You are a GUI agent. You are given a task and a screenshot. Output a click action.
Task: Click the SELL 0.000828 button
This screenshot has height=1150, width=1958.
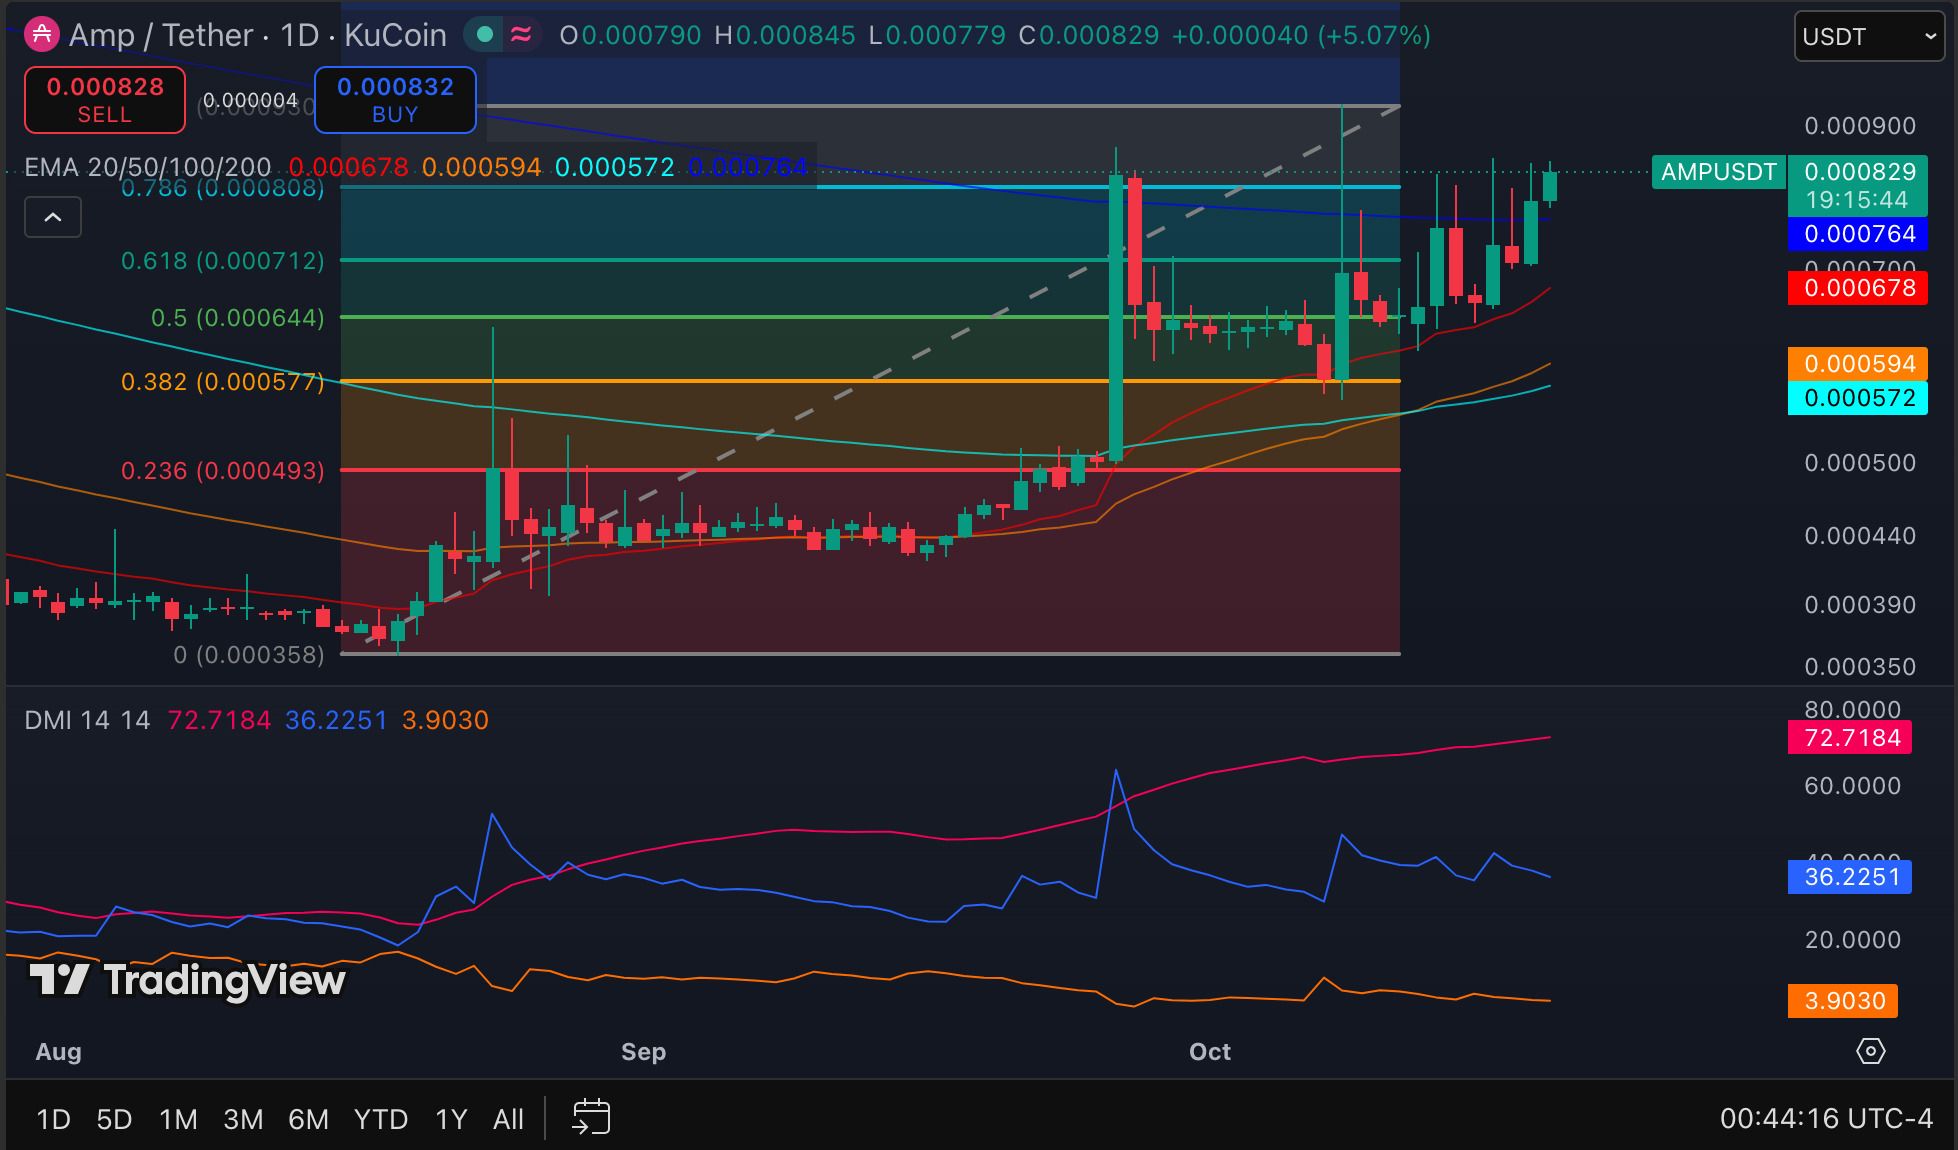[x=105, y=100]
